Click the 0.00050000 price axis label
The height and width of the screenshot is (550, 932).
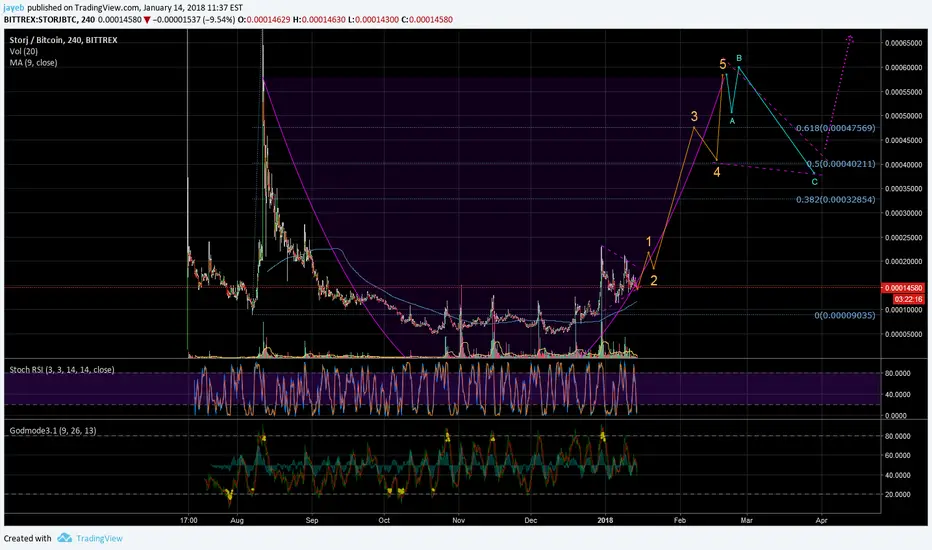(x=903, y=115)
